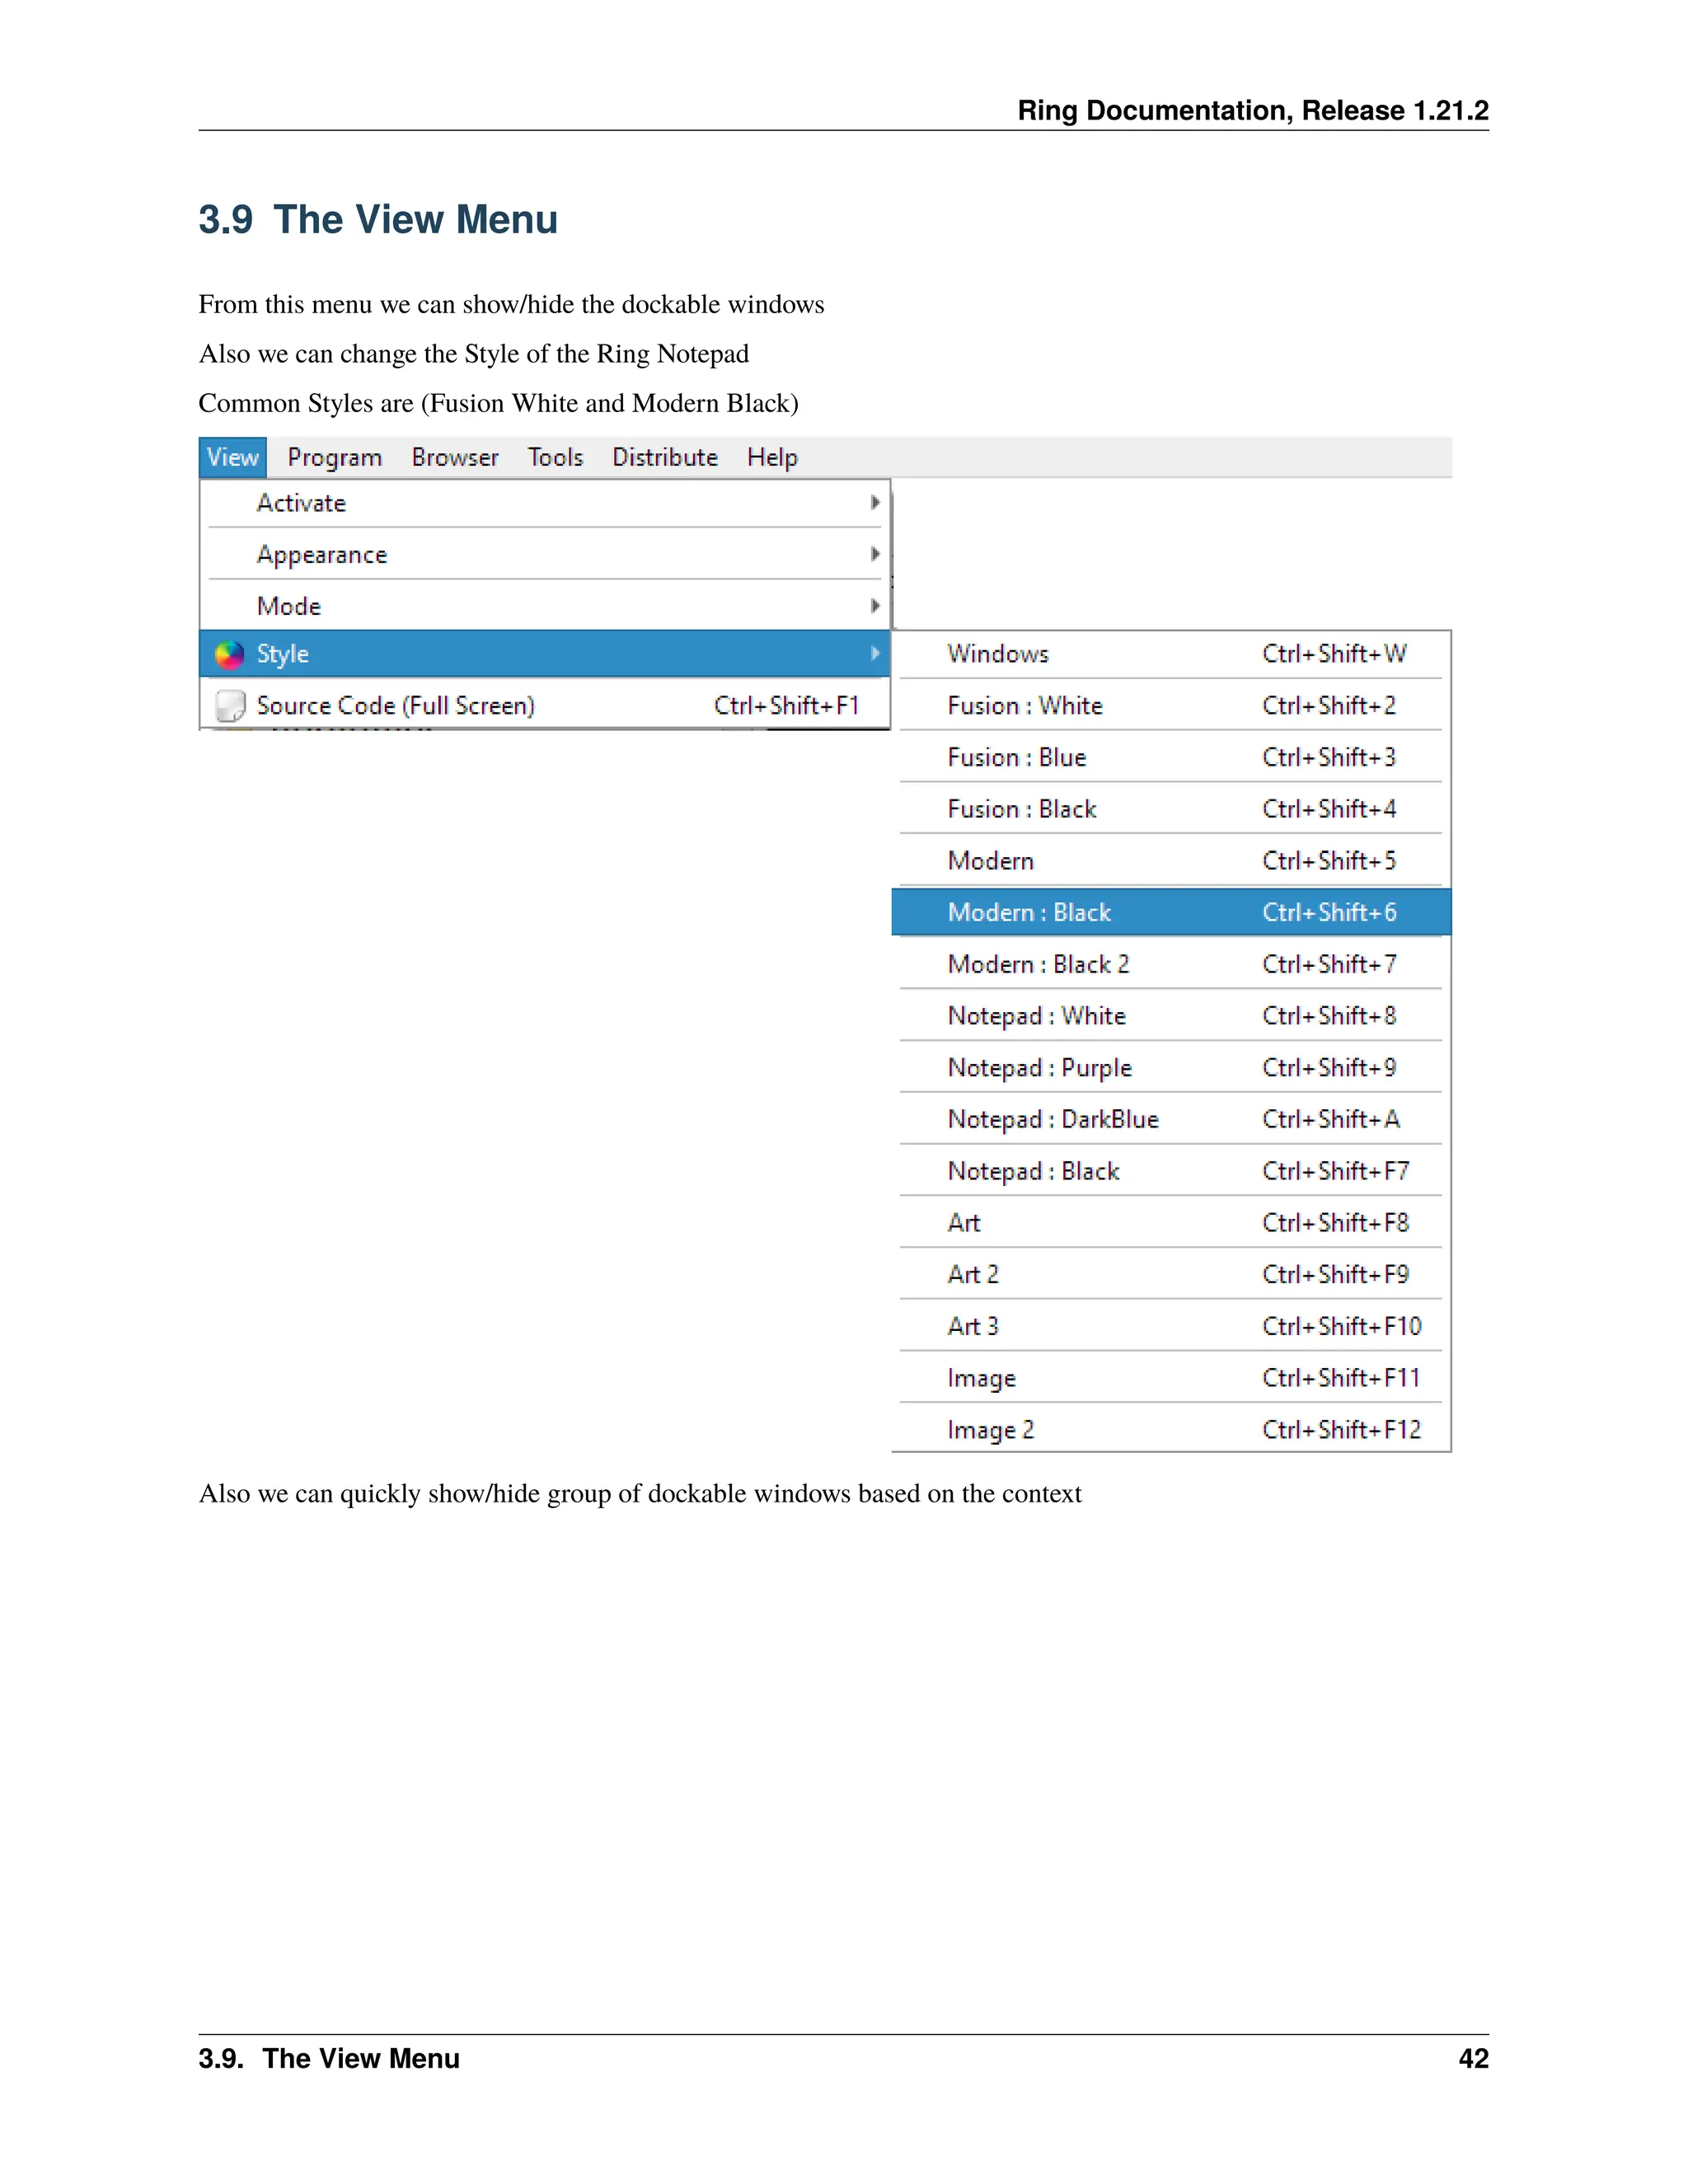Select the Windows style option

tap(998, 654)
